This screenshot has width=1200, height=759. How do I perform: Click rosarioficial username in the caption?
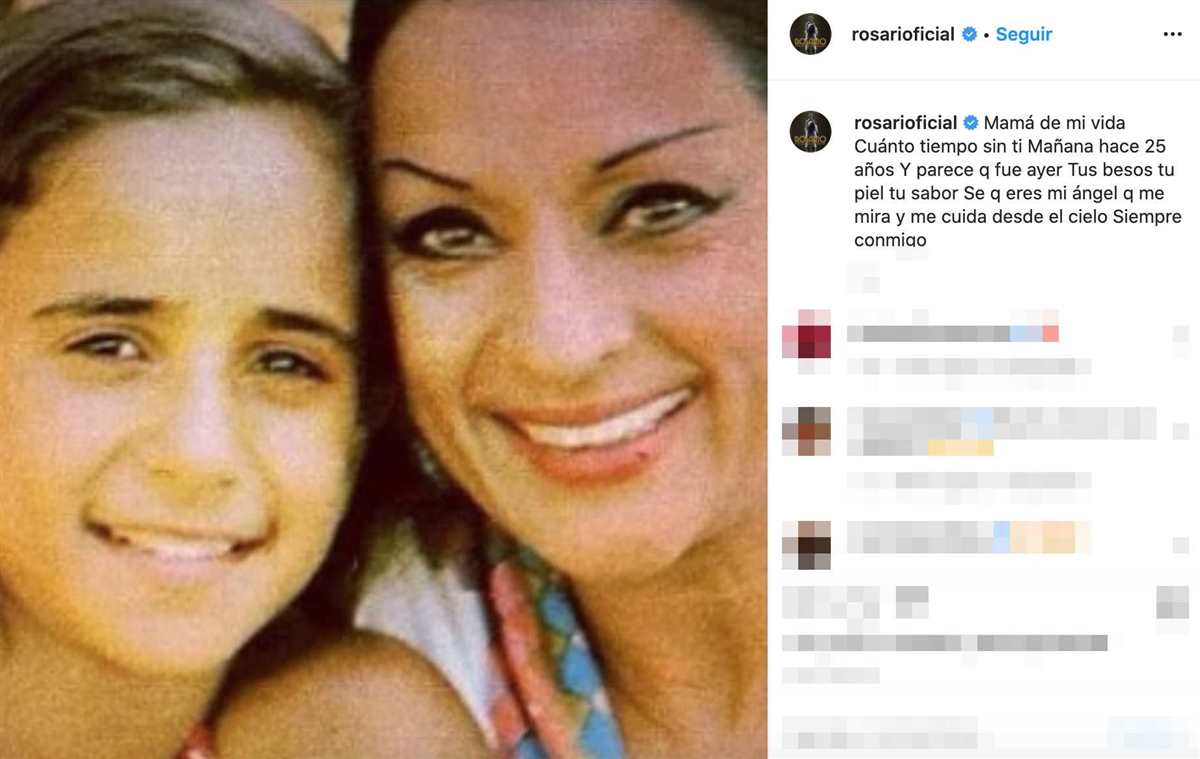[x=905, y=123]
